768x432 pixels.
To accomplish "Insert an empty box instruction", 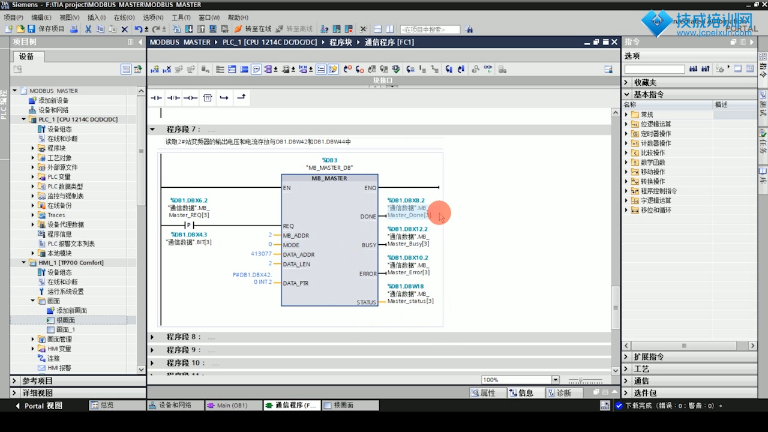I will click(208, 98).
